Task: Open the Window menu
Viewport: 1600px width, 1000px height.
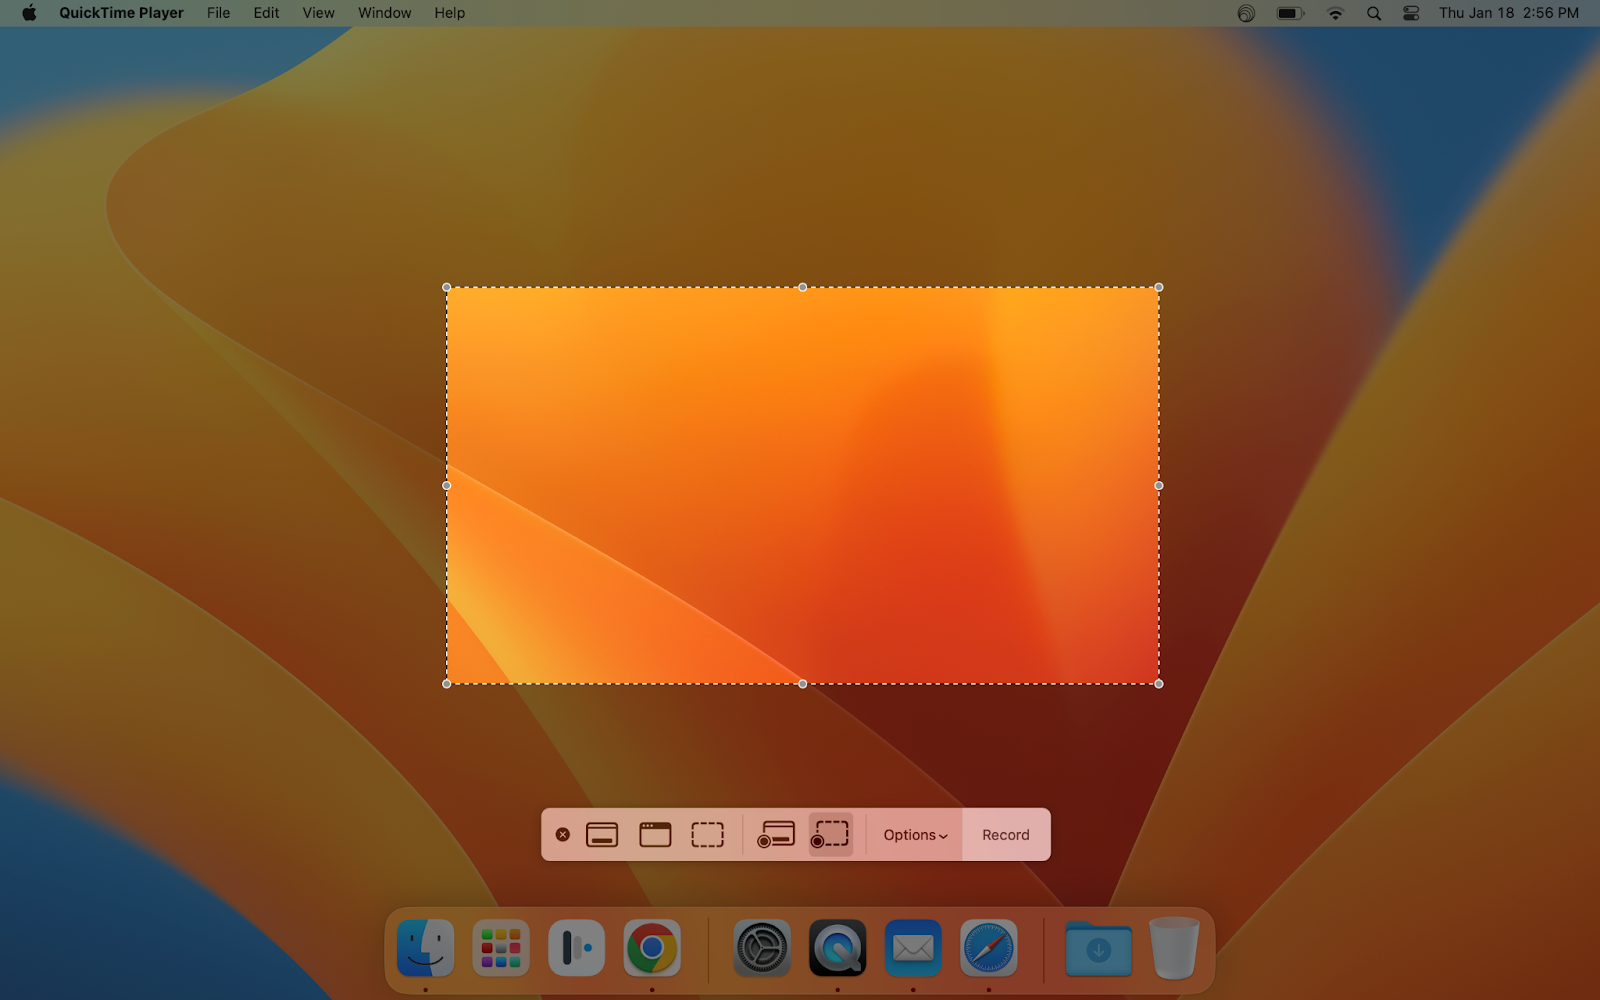Action: click(384, 13)
